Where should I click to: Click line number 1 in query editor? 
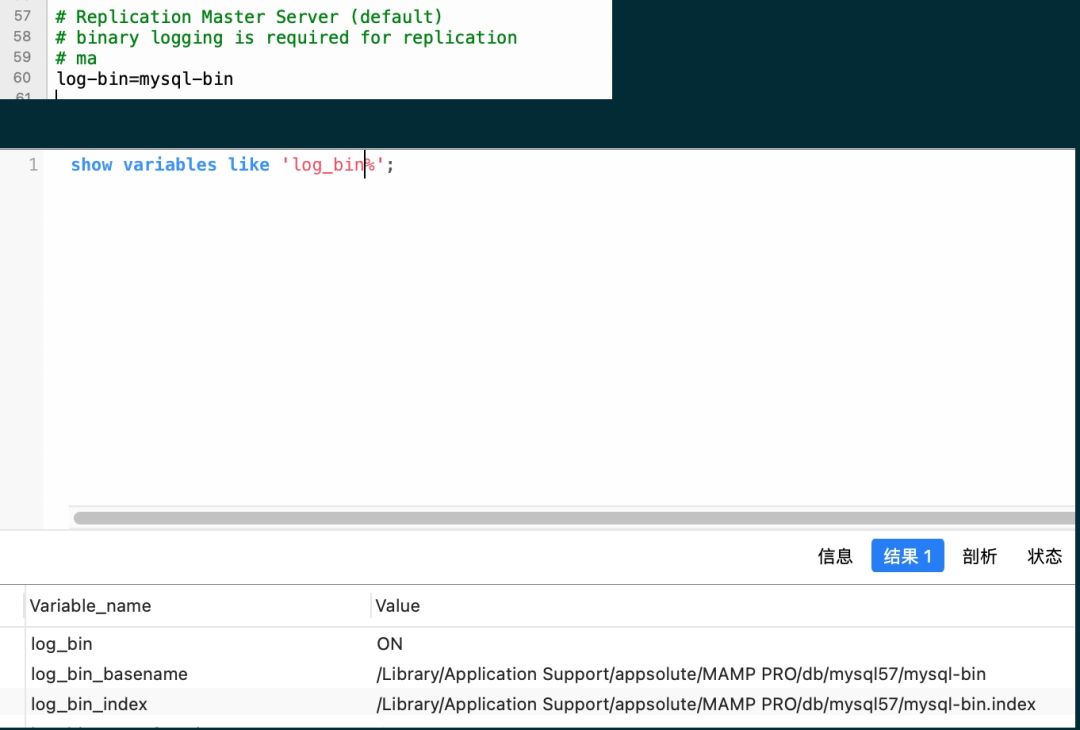tap(33, 165)
